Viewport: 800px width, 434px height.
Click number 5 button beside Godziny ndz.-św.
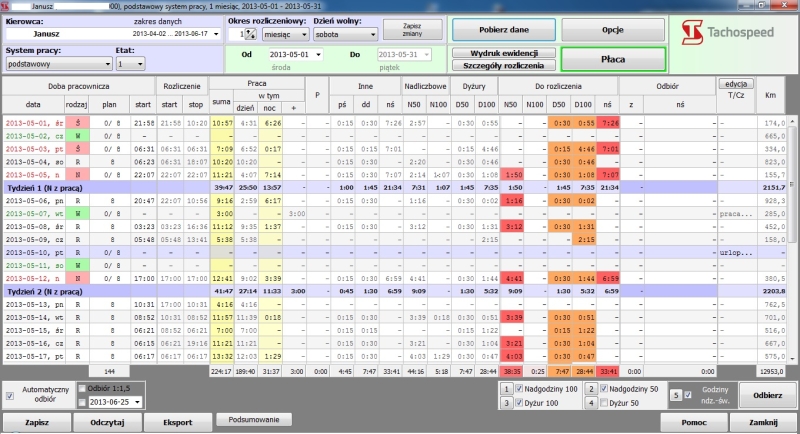(676, 396)
